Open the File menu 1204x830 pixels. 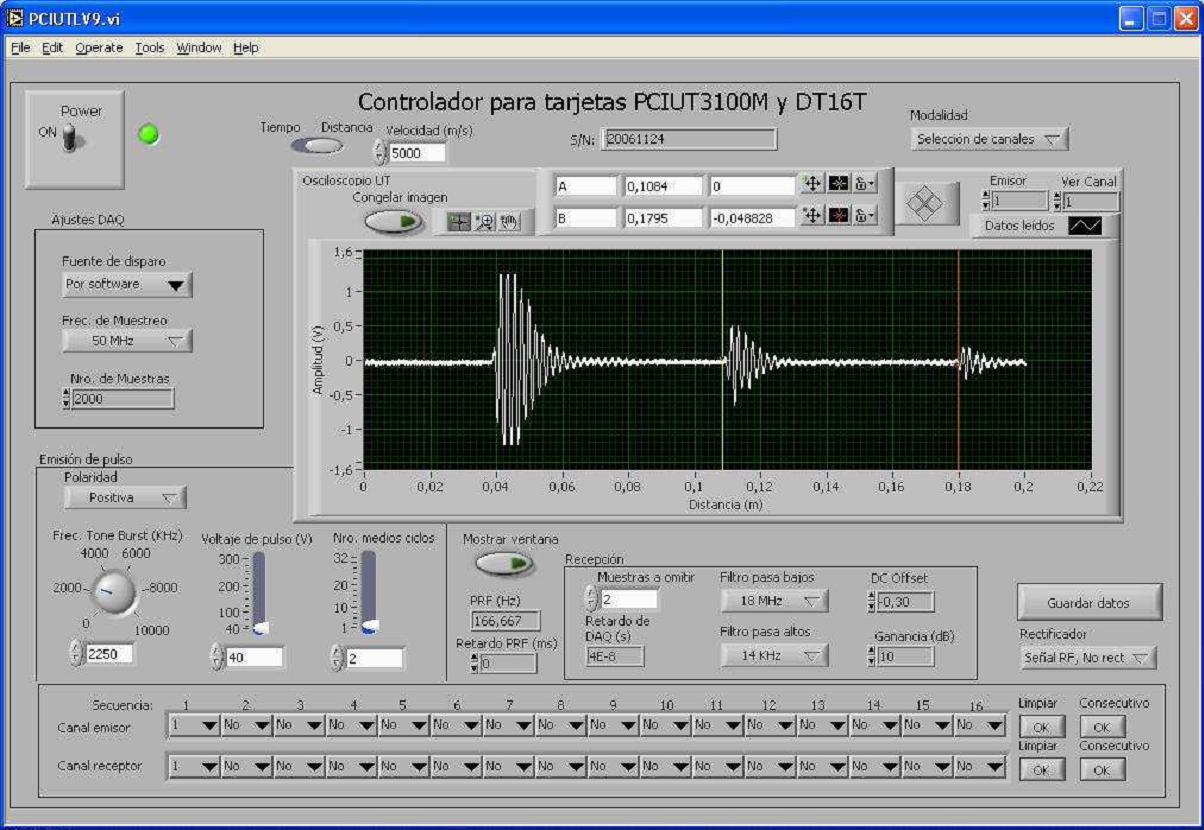(21, 47)
